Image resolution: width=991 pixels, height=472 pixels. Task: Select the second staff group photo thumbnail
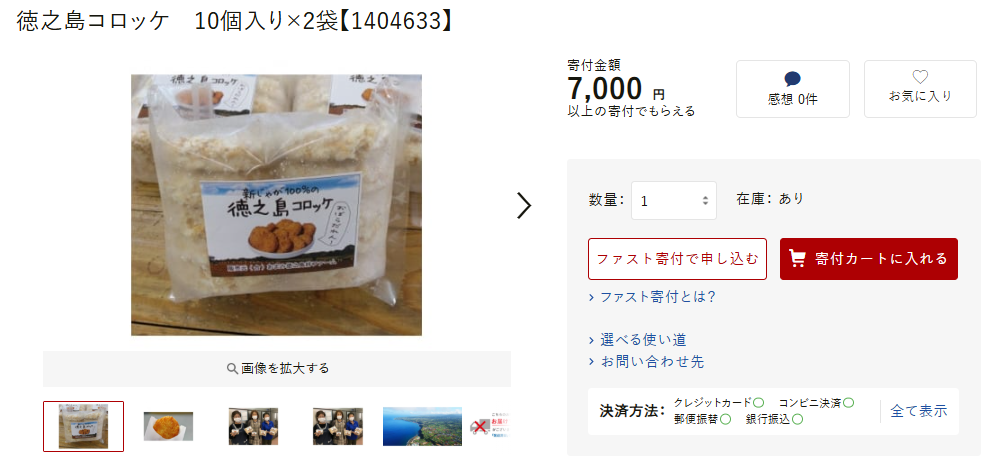(x=338, y=427)
